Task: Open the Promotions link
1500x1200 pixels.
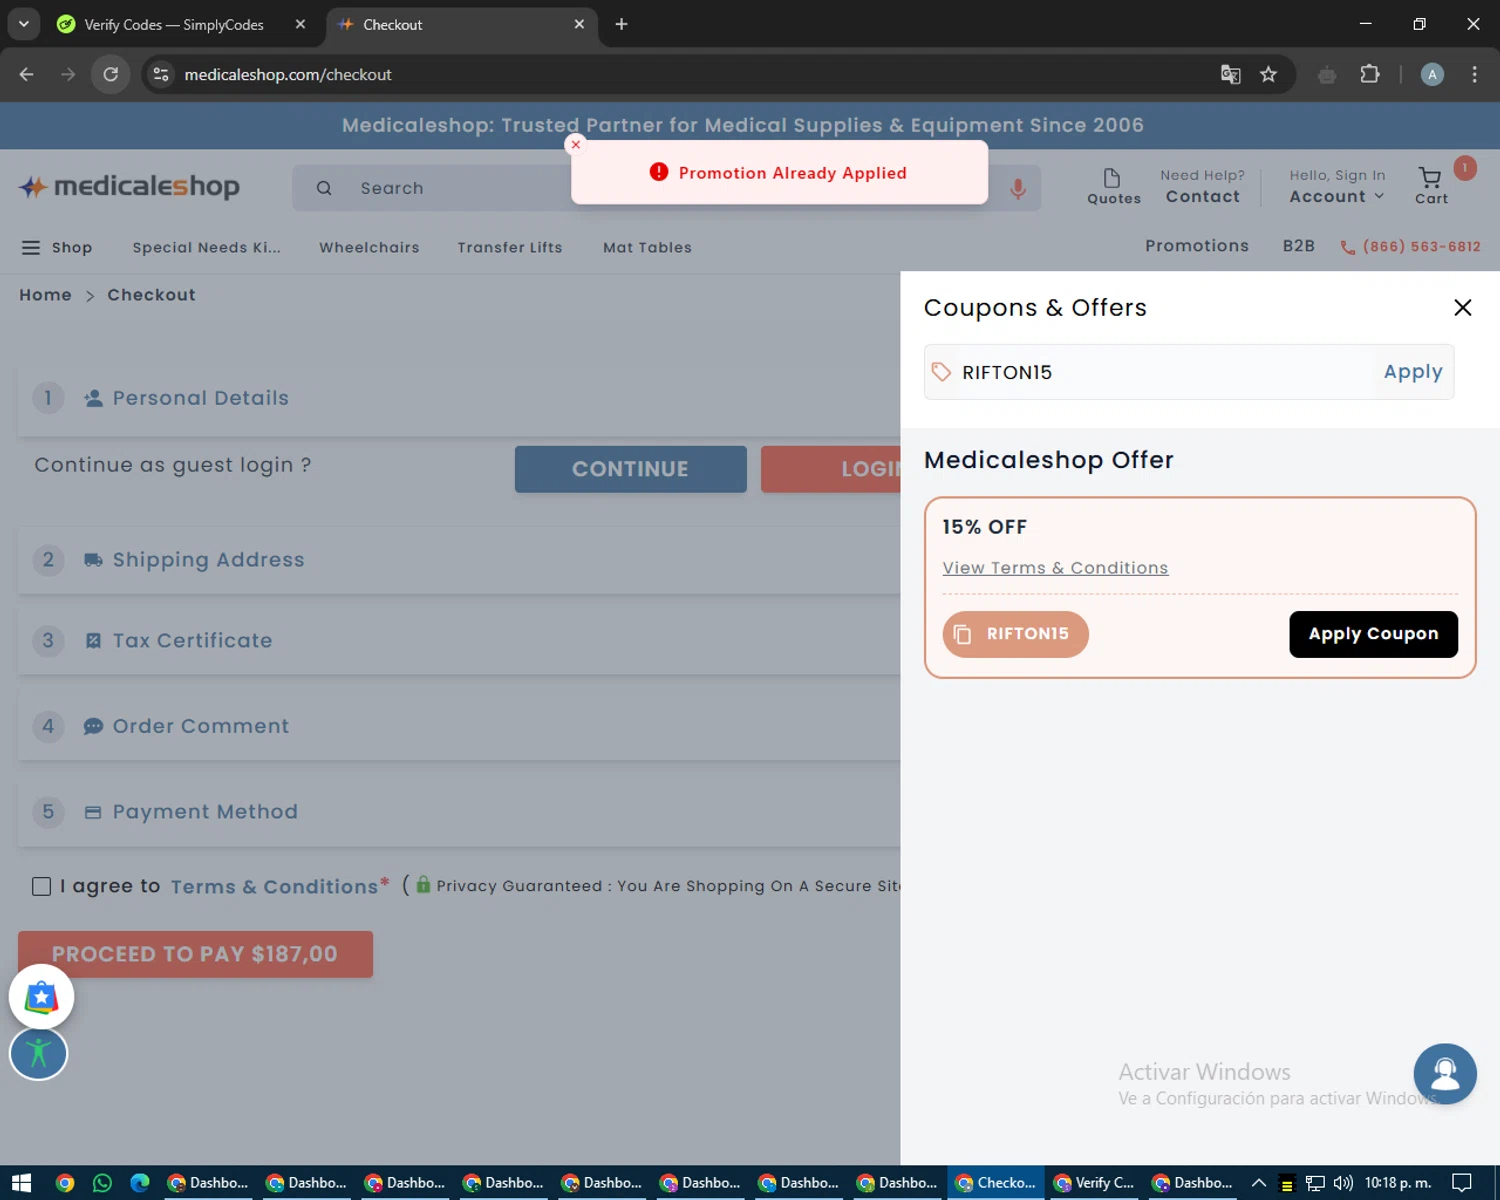Action: tap(1196, 246)
